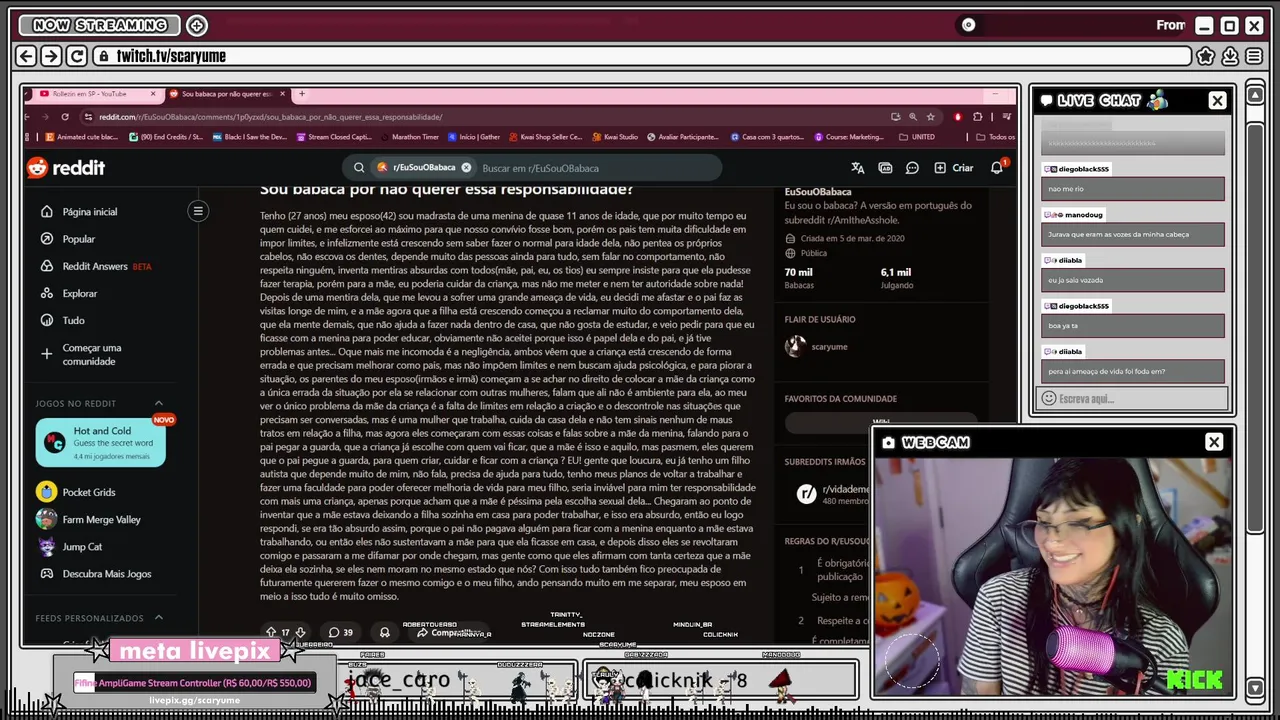This screenshot has width=1280, height=720.
Task: Click the outer scrollbar down arrow
Action: pos(1255,687)
